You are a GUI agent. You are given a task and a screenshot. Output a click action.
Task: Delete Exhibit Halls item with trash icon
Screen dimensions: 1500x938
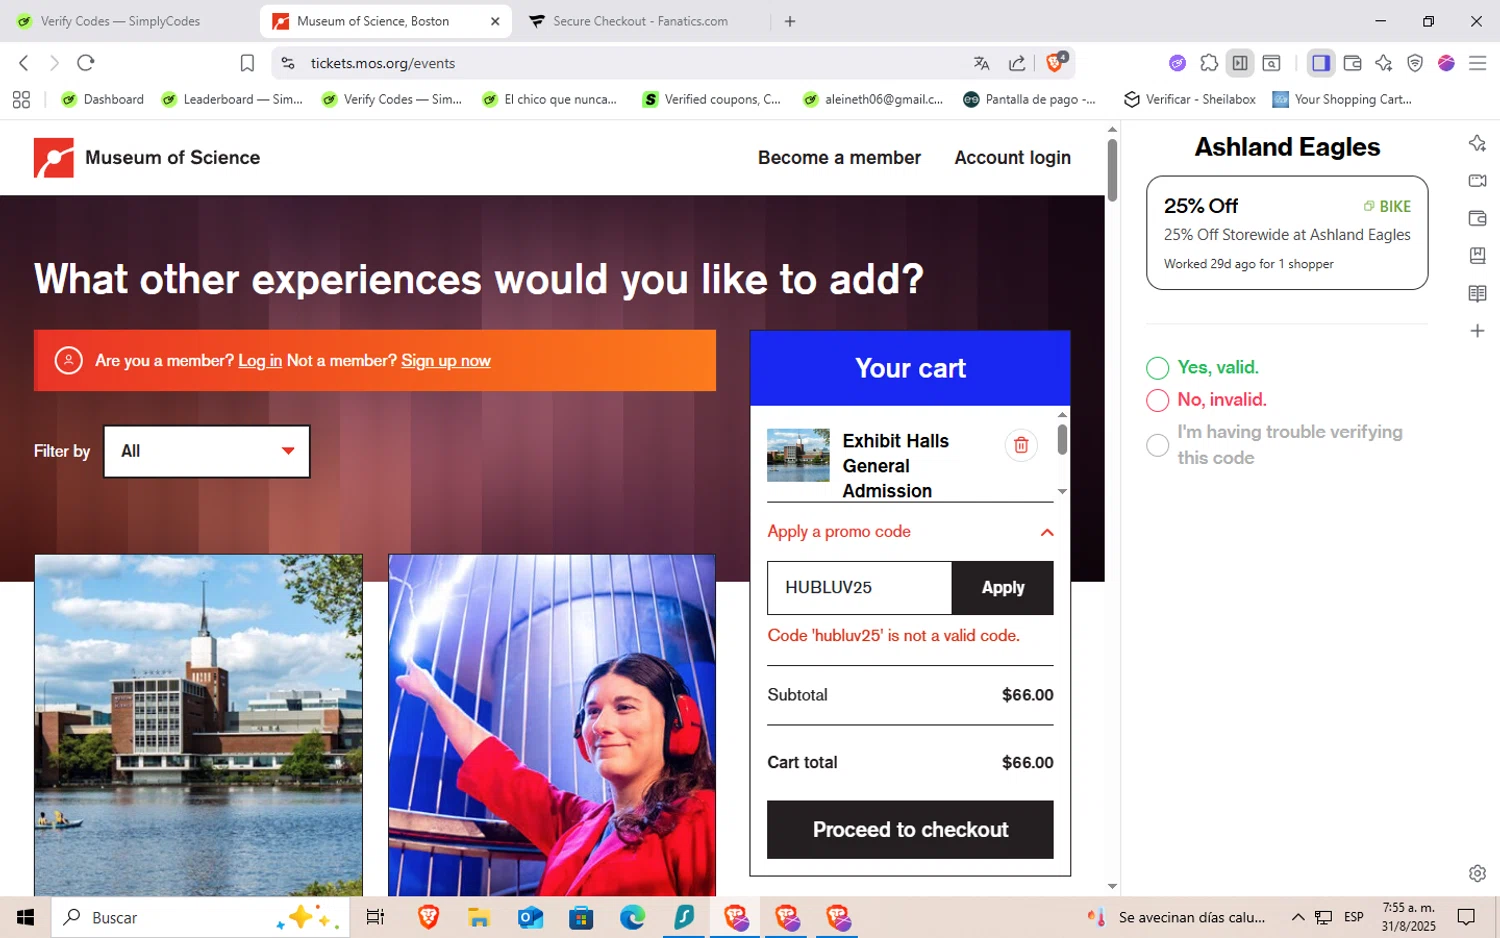(x=1021, y=445)
